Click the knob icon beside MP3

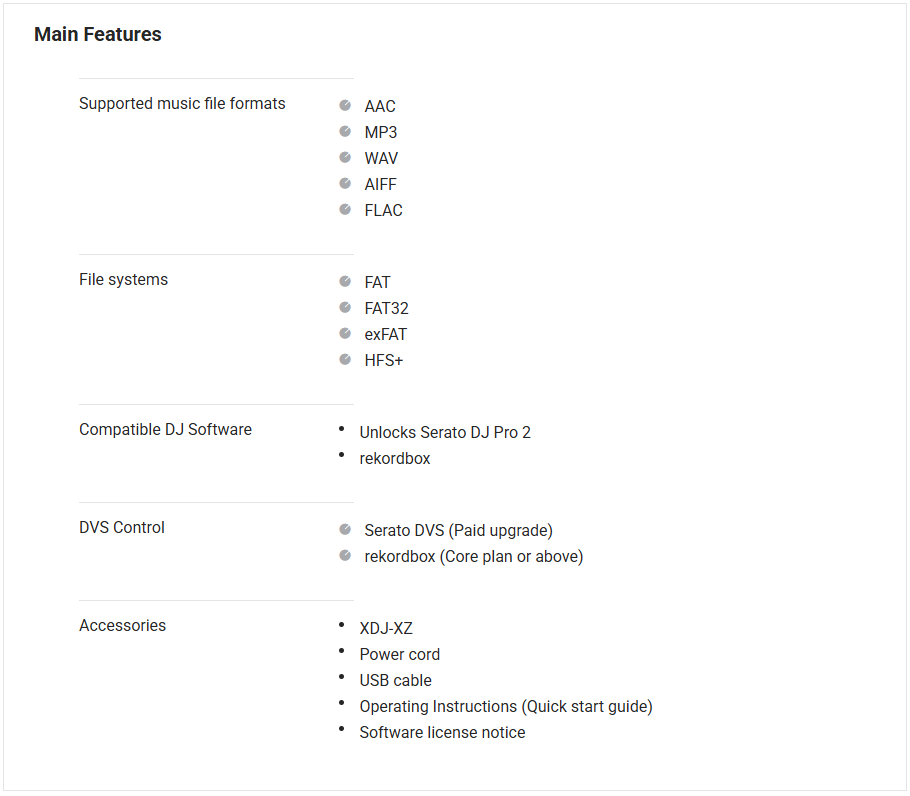(x=345, y=131)
